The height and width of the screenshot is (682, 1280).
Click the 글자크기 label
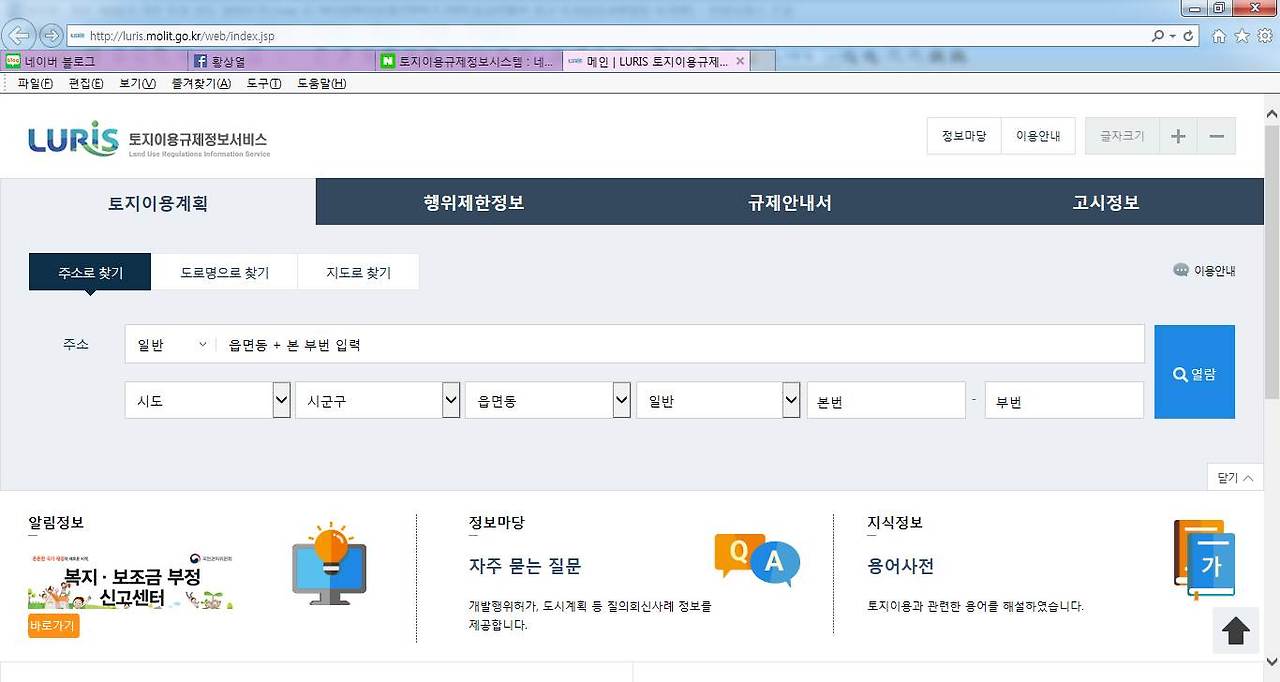(1122, 136)
